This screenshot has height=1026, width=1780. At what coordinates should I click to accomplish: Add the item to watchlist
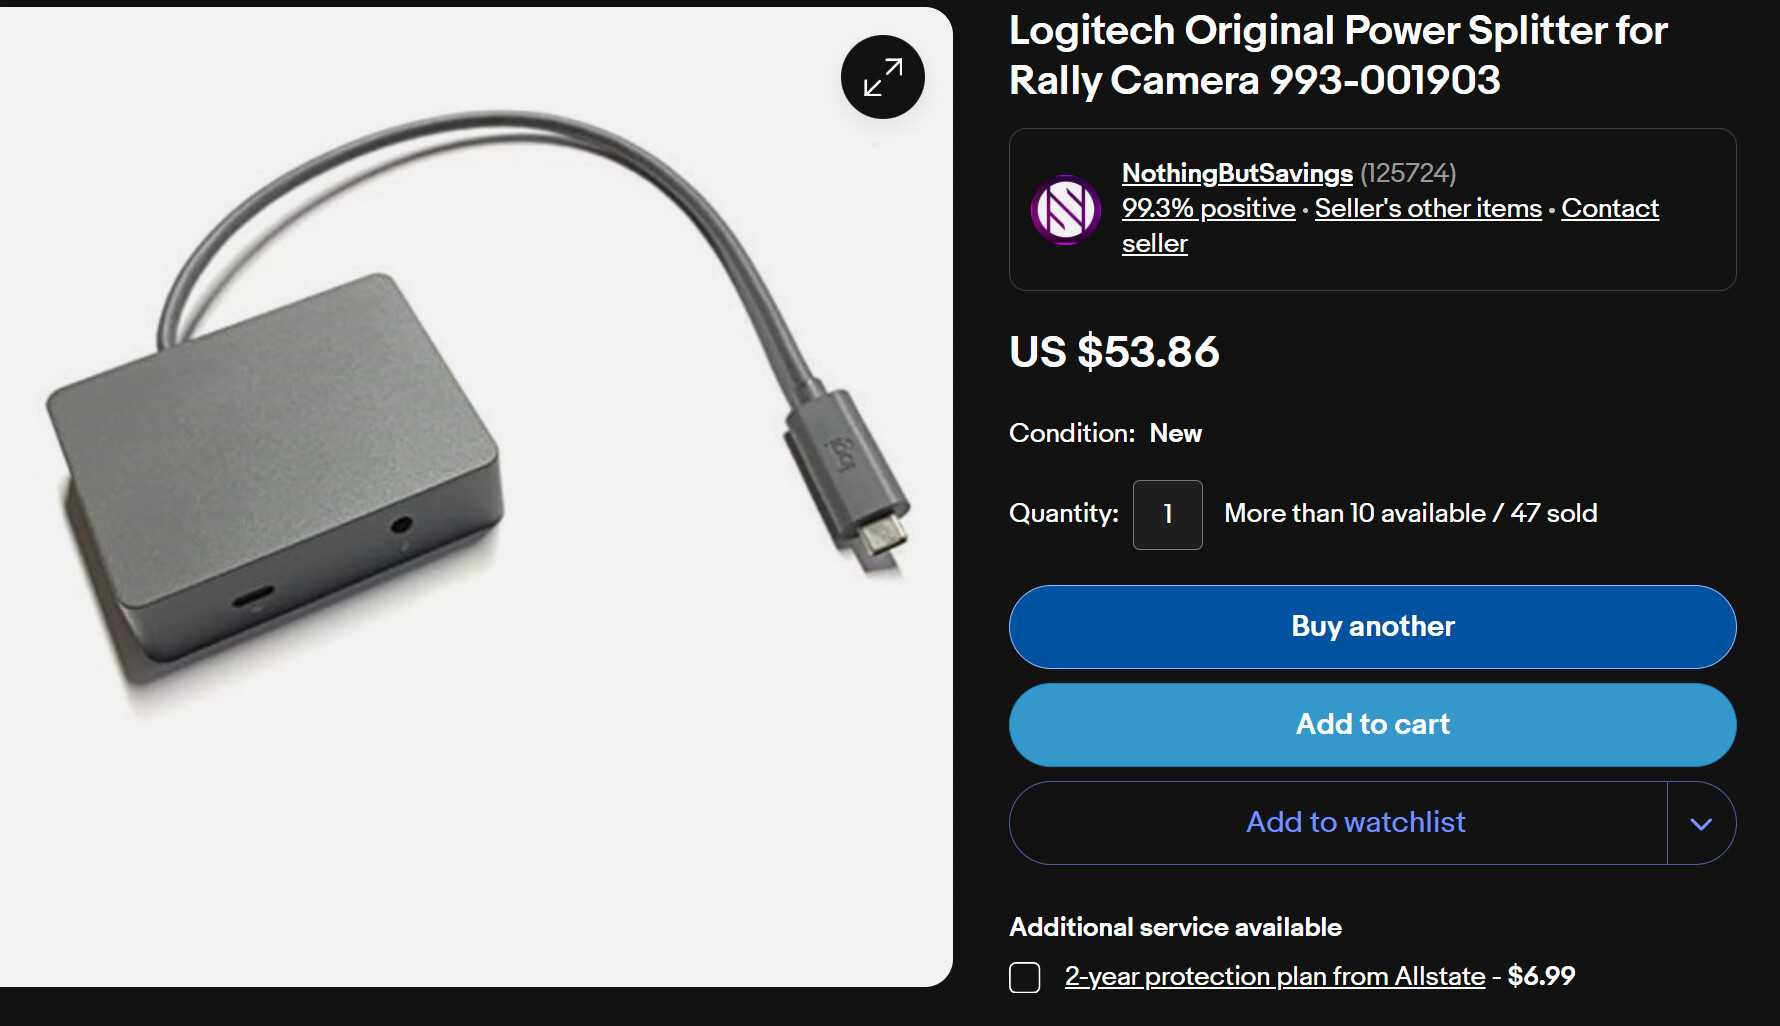pyautogui.click(x=1355, y=822)
